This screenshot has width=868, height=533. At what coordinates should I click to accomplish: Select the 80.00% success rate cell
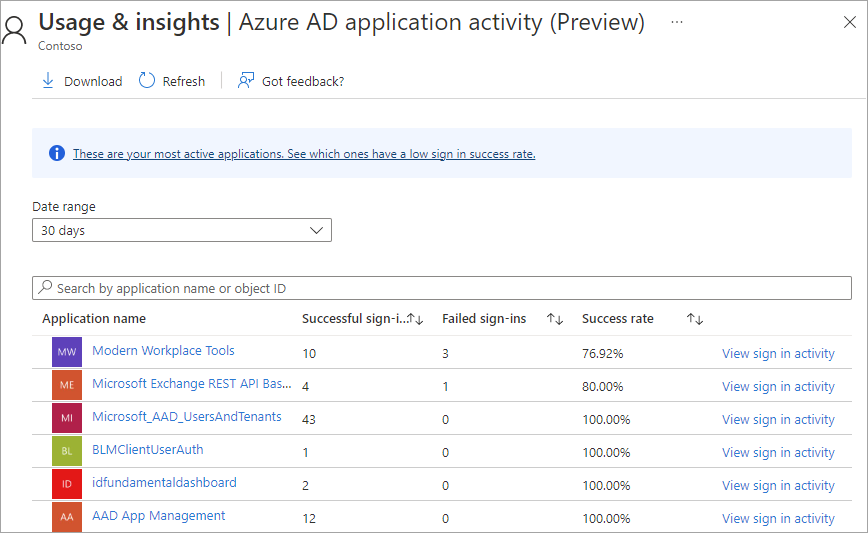[602, 386]
